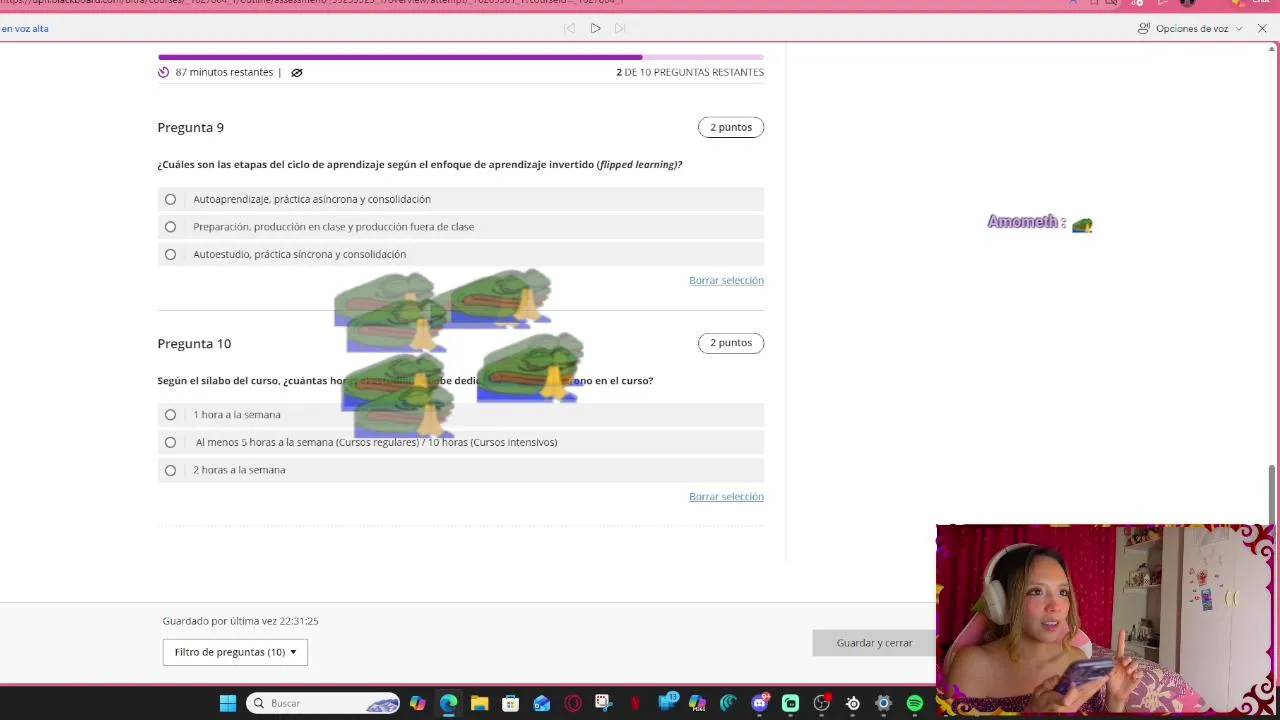Select 'Autoestudio, práctica síncrona y consolidación'
1280x720 pixels.
[x=460, y=254]
